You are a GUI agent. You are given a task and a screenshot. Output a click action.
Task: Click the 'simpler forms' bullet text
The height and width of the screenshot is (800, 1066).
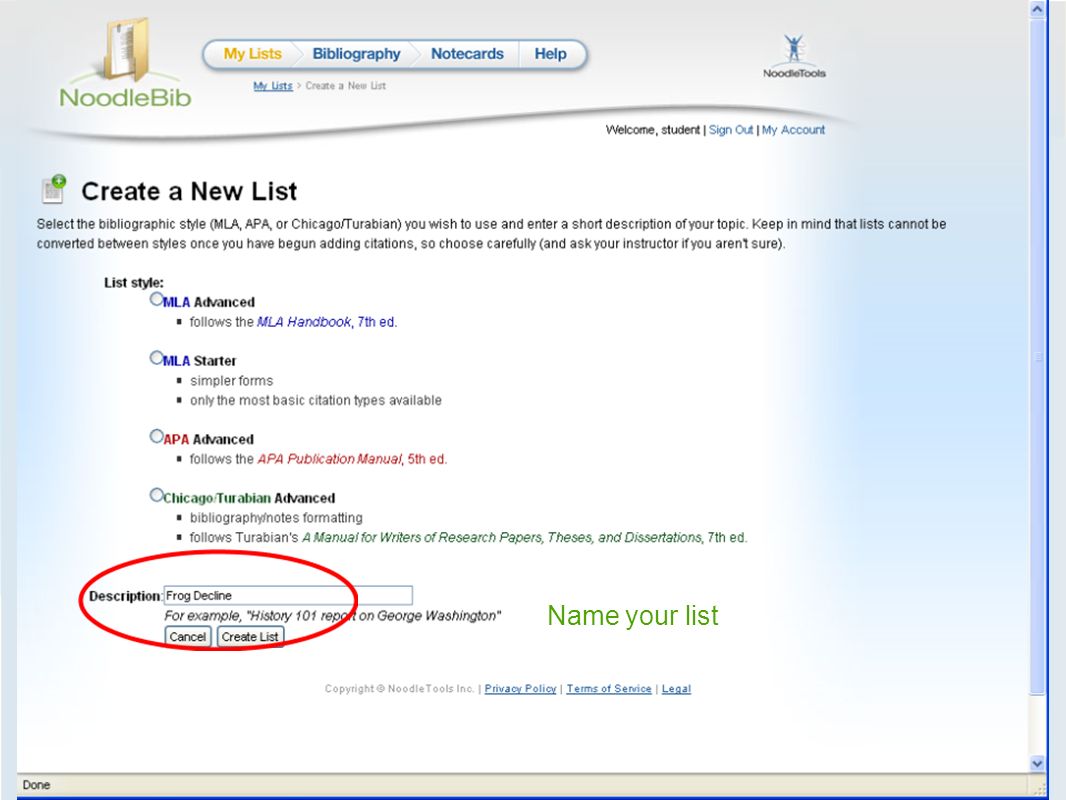tap(231, 381)
